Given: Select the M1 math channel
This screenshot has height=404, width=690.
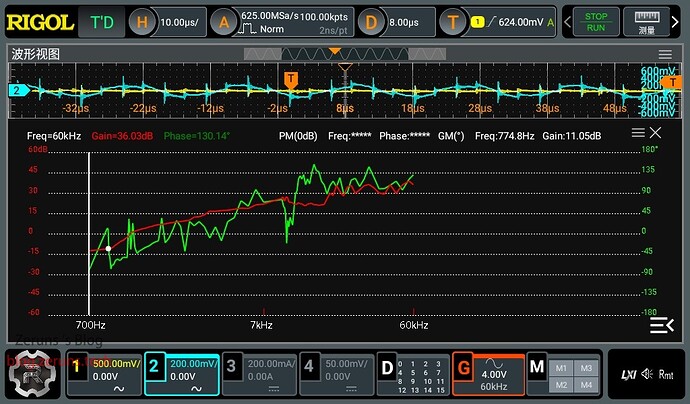Looking at the screenshot, I should 561,365.
